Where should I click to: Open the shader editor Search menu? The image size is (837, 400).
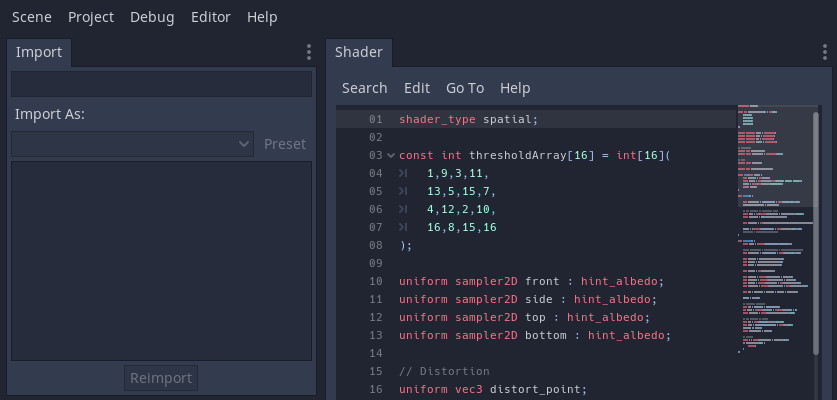(x=365, y=88)
